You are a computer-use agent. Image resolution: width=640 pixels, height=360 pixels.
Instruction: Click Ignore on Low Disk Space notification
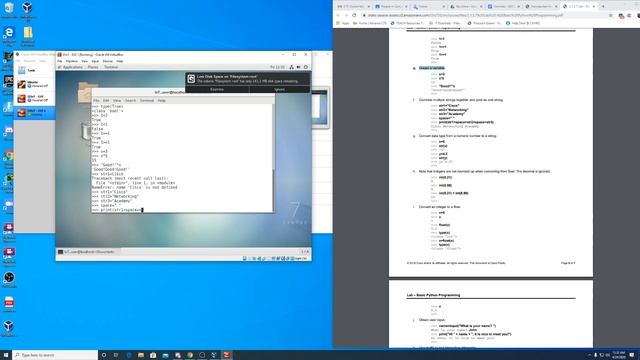click(x=279, y=89)
